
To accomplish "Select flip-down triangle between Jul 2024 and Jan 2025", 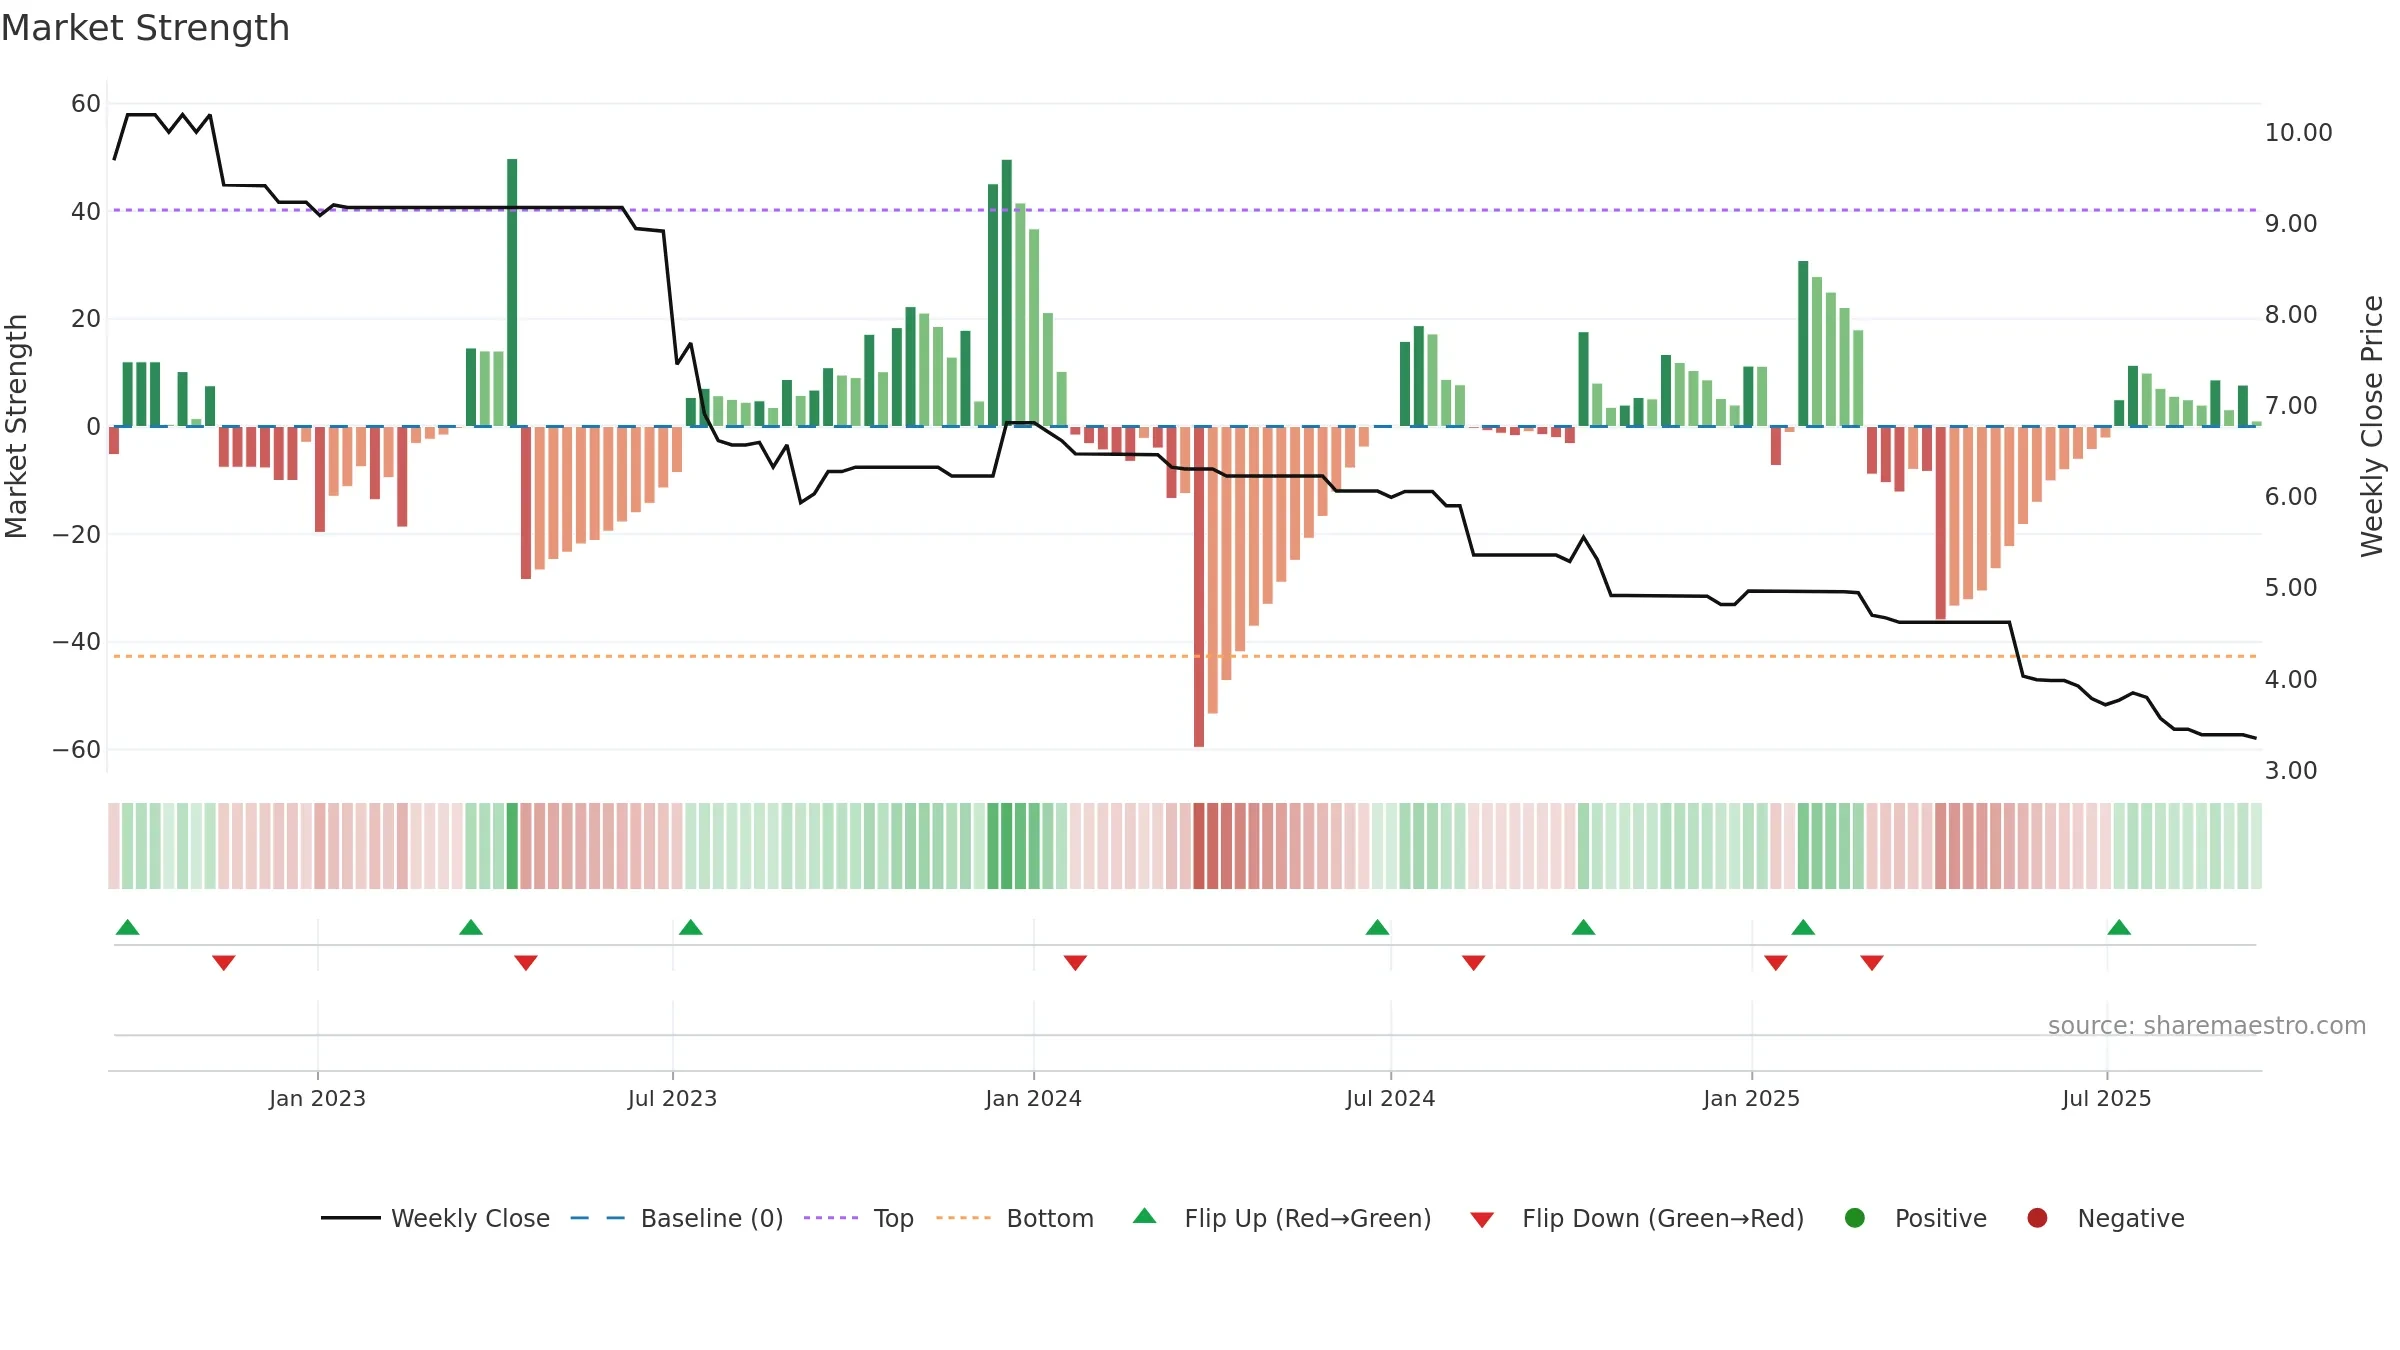I will (x=1474, y=962).
